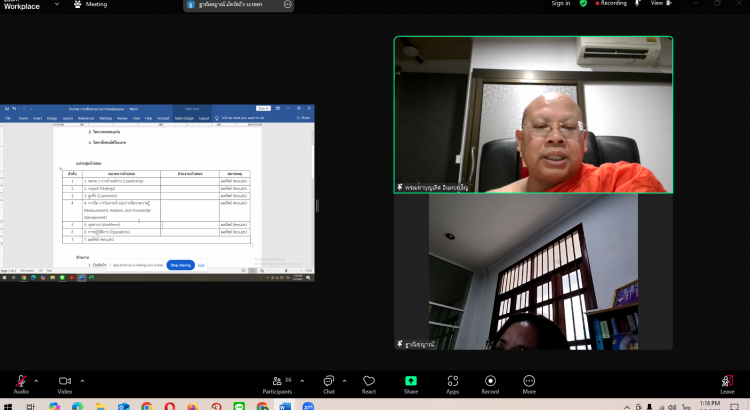Screen dimensions: 750x410
Task: Click the red Recording indicator
Action: click(611, 3)
